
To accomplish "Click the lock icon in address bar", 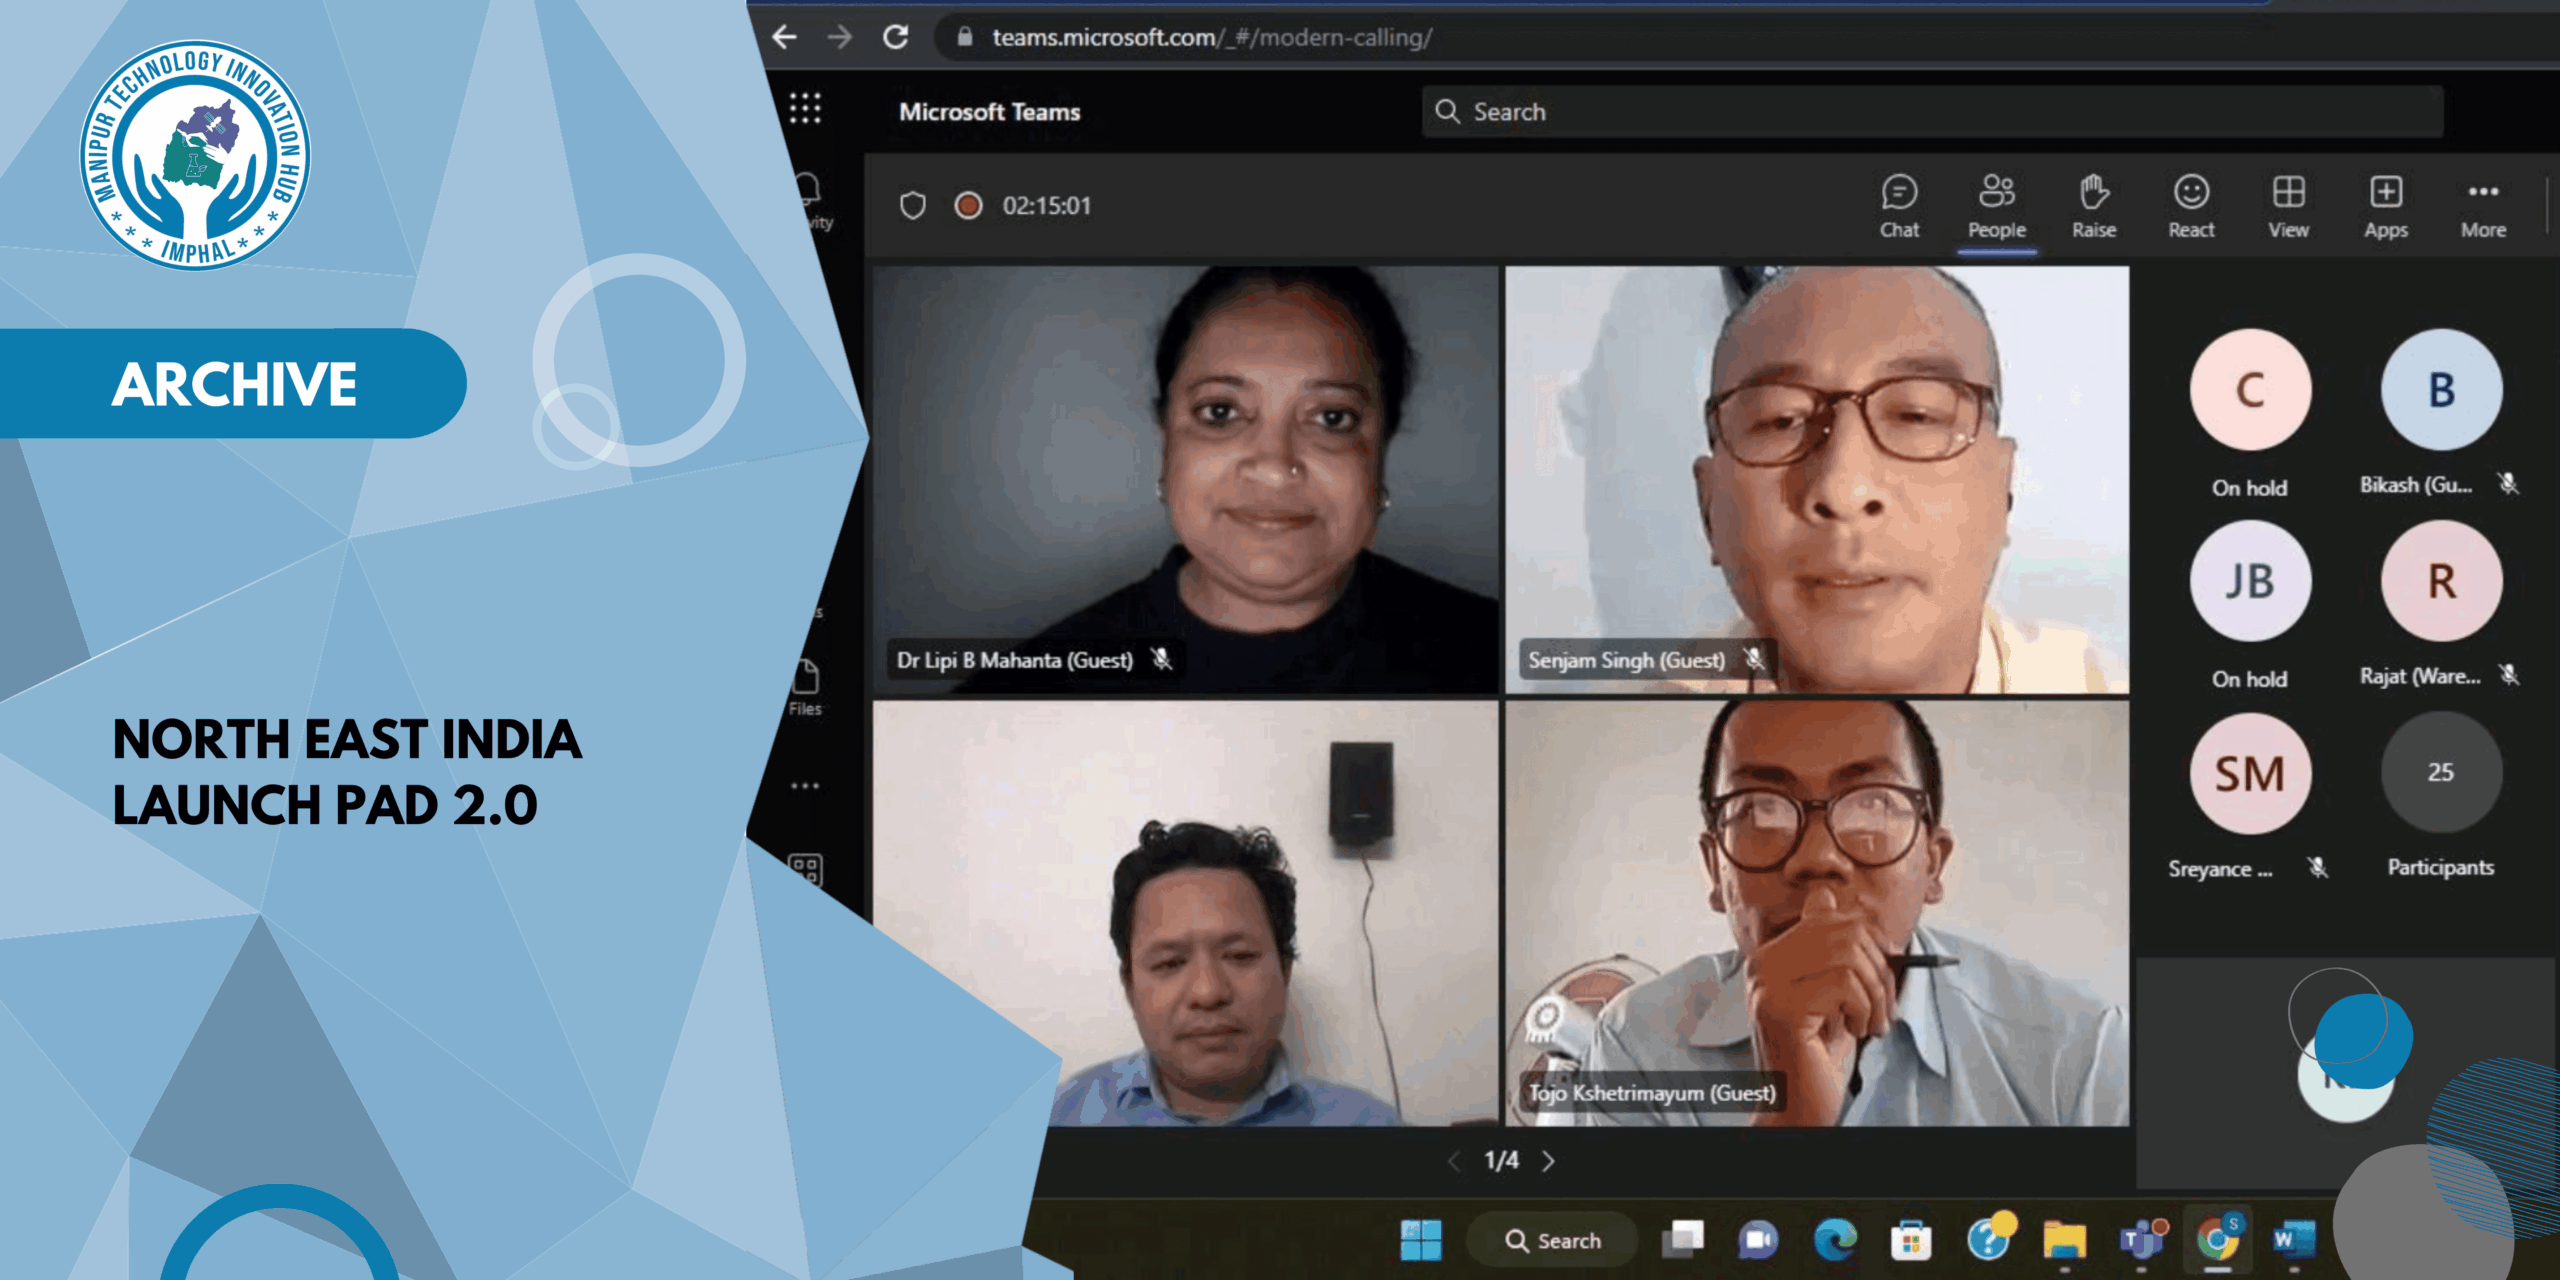I will coord(964,37).
